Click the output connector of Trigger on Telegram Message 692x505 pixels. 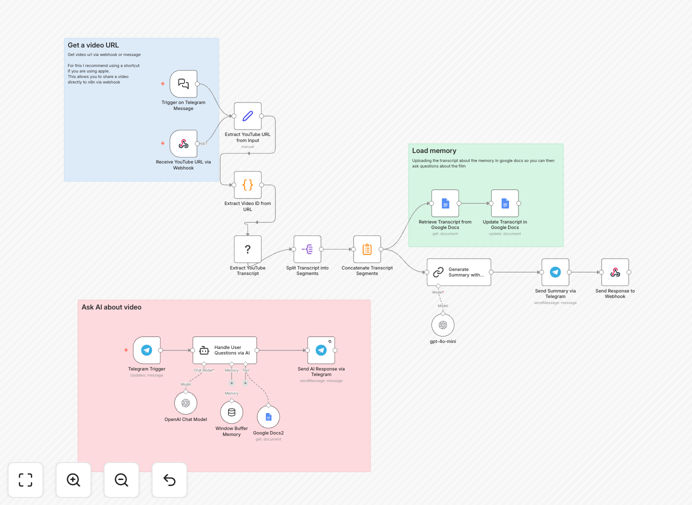coord(197,84)
